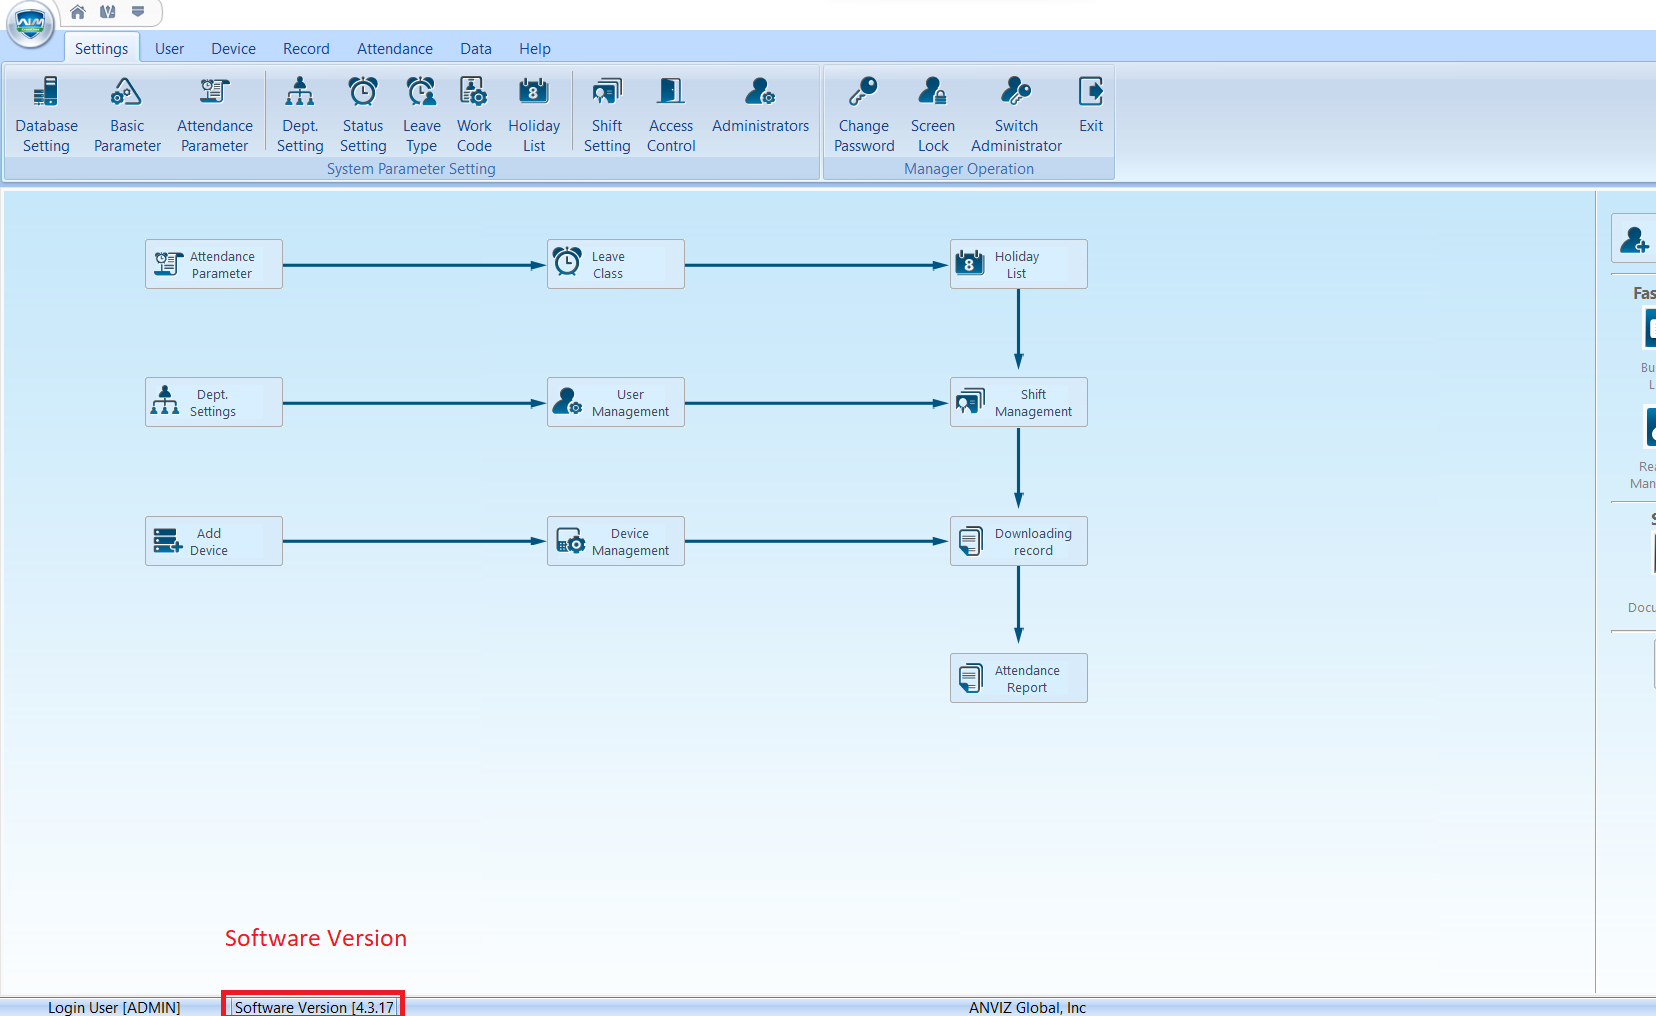Open Leave Type settings
The width and height of the screenshot is (1656, 1016).
(x=421, y=112)
